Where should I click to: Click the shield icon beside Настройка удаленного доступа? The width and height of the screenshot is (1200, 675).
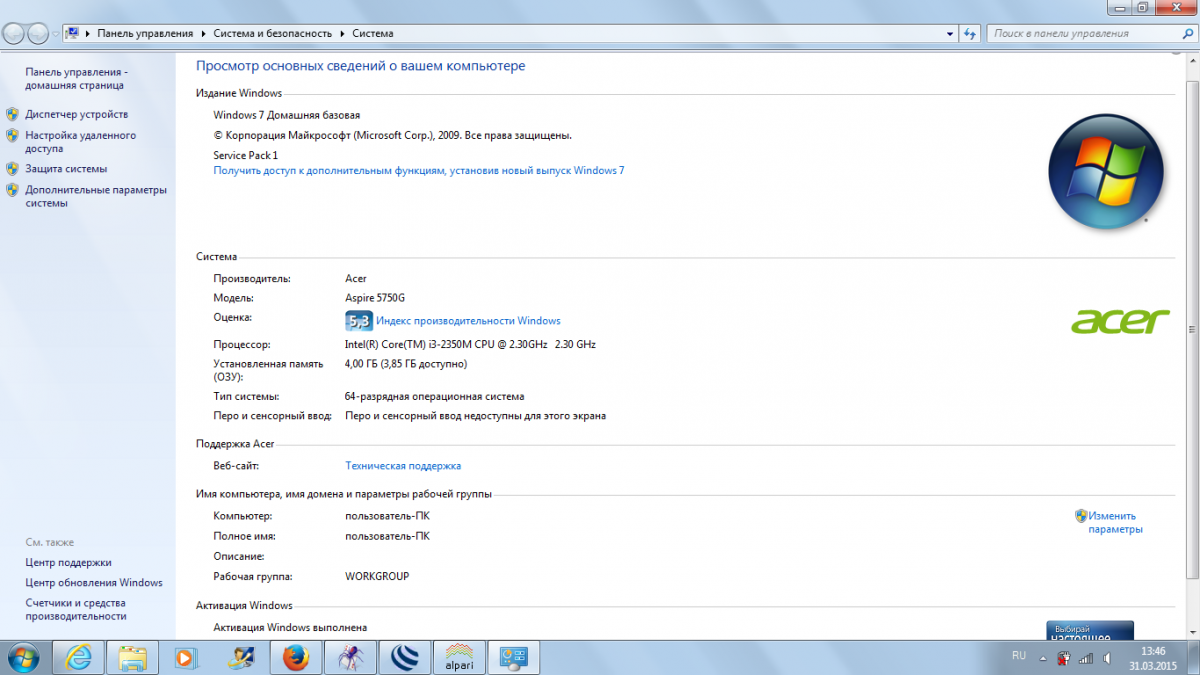coord(12,135)
